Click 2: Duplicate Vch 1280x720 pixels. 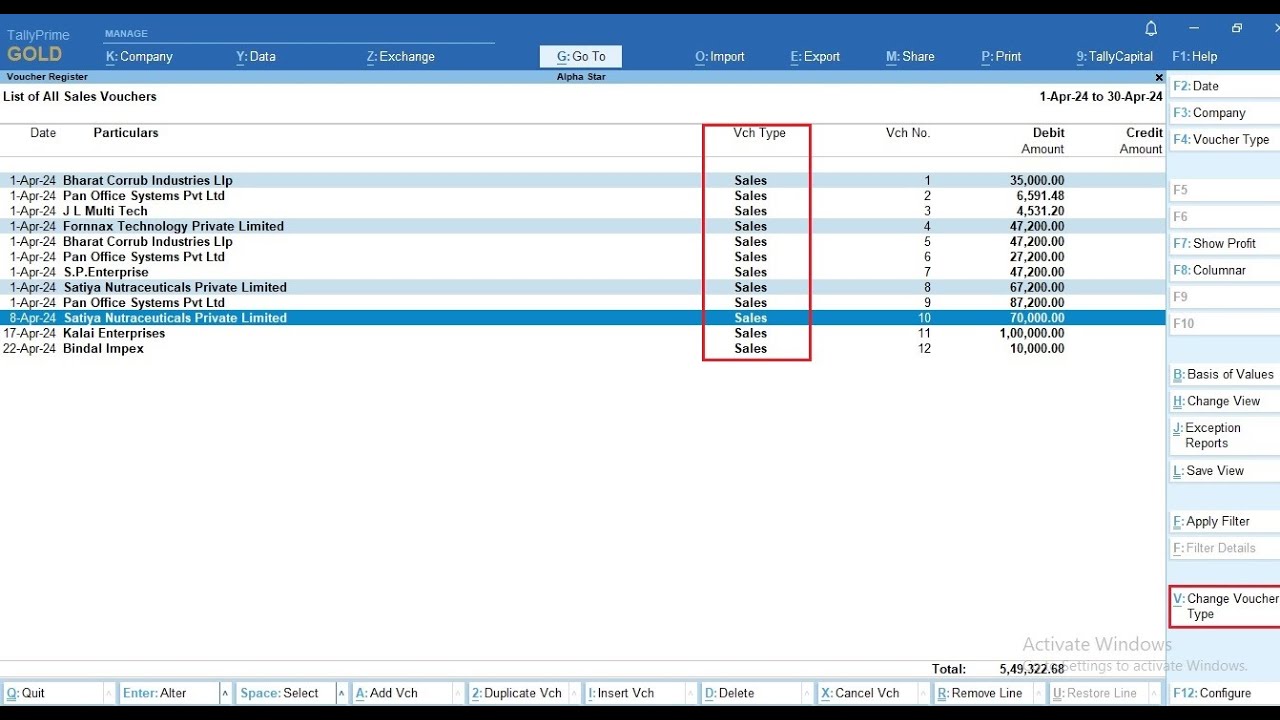coord(518,693)
